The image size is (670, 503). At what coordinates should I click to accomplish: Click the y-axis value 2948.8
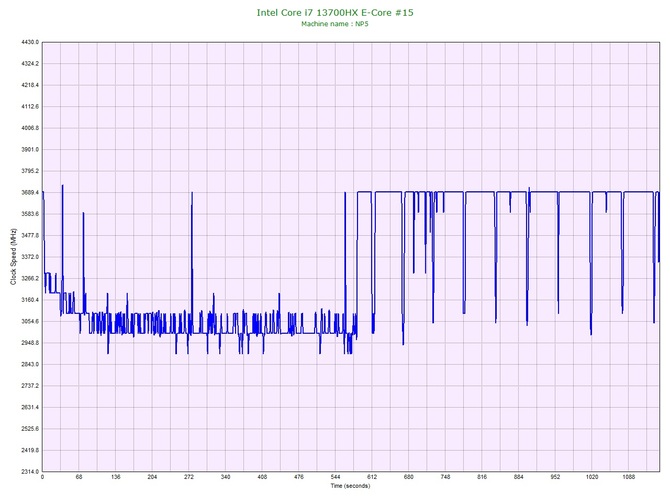(30, 343)
